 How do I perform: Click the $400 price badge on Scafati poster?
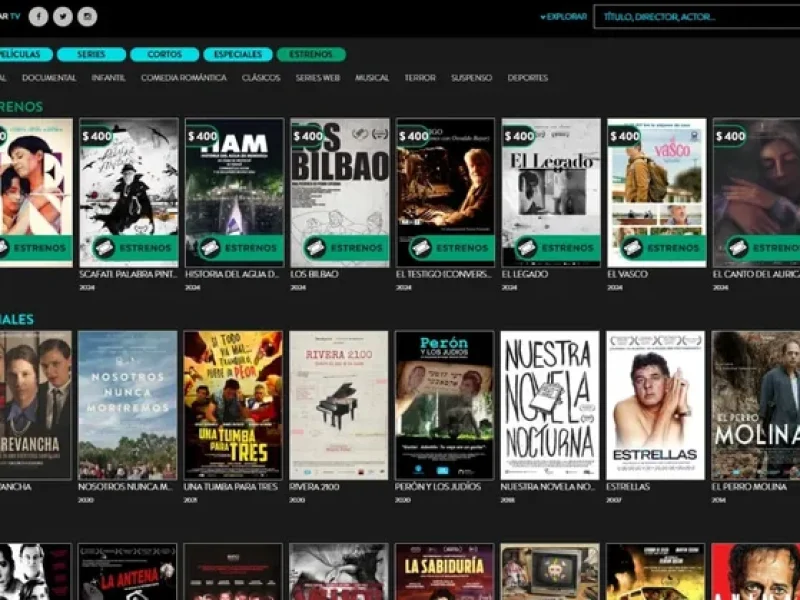[x=96, y=136]
